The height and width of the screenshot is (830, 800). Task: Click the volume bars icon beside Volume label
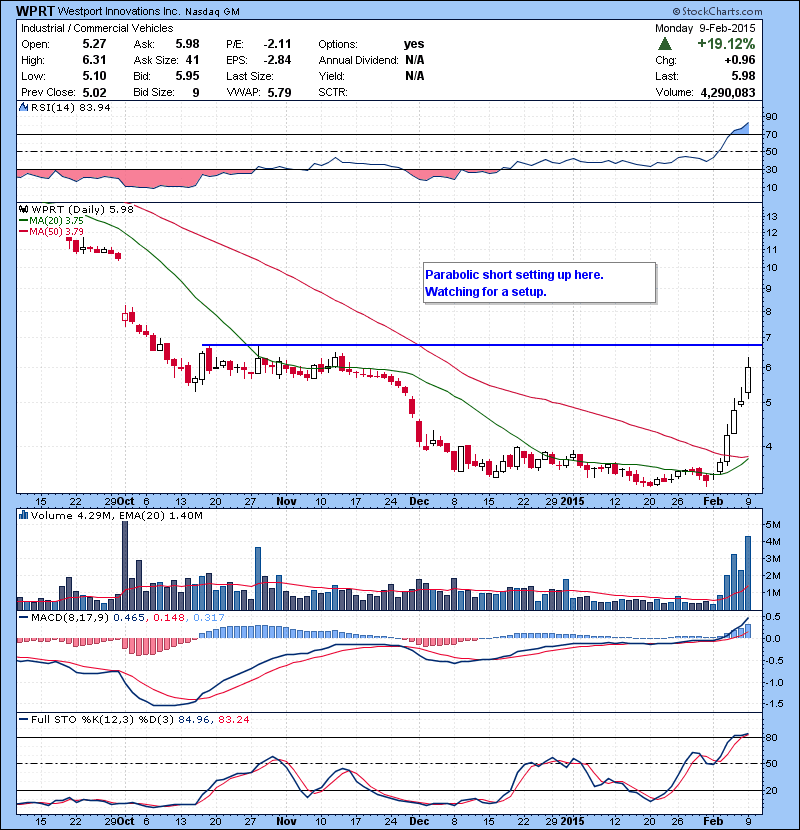(x=24, y=515)
